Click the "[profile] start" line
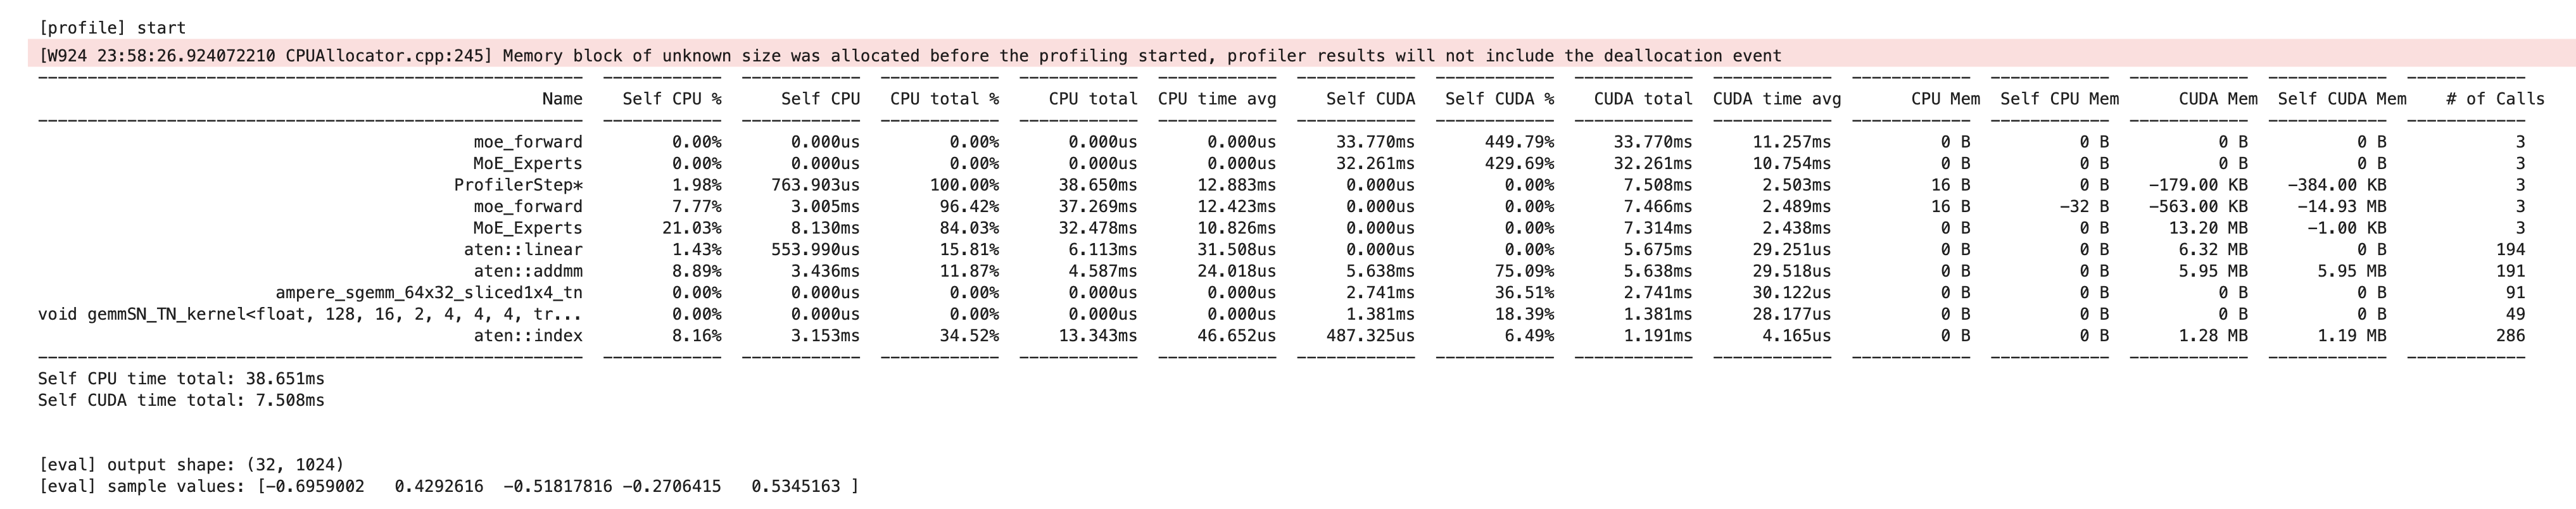 coord(112,28)
